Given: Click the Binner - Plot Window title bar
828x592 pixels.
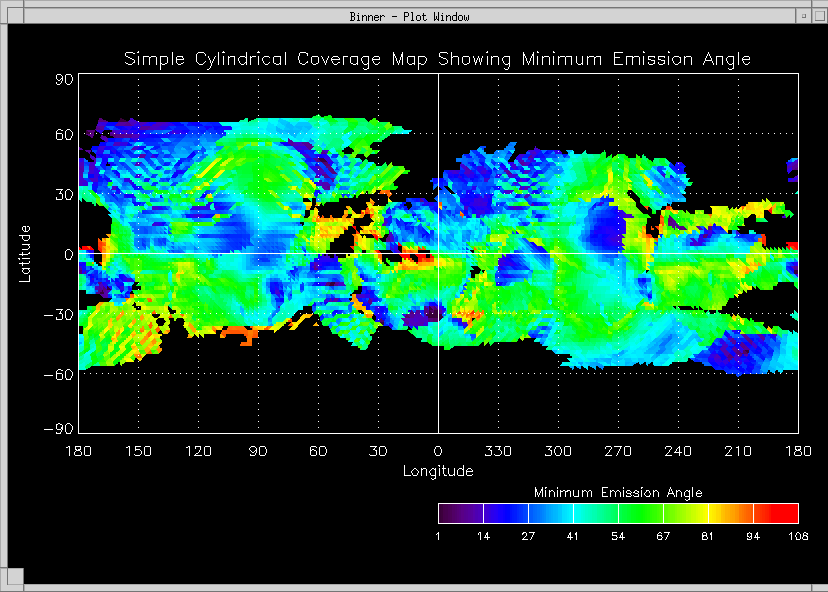Looking at the screenshot, I should 410,16.
